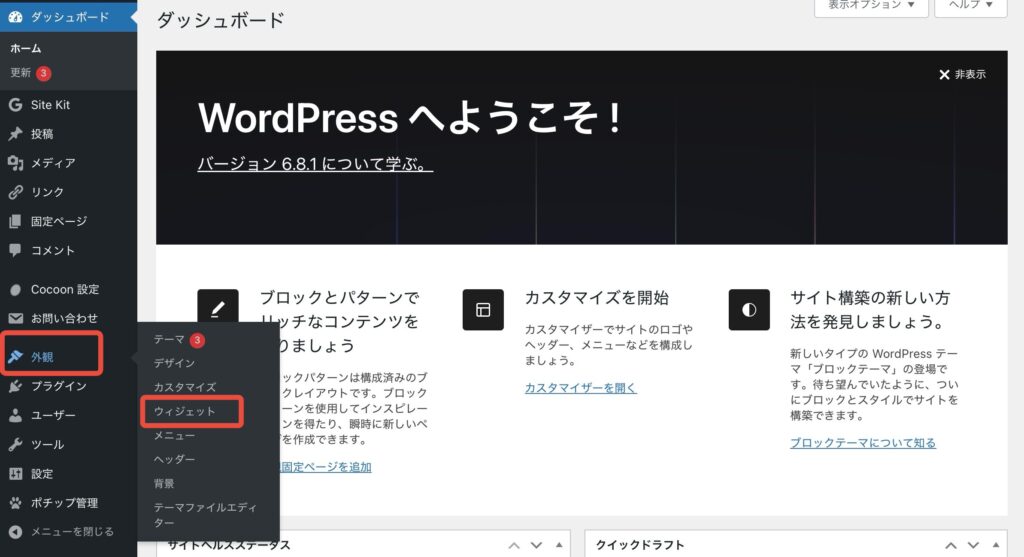Viewport: 1024px width, 557px height.
Task: Click the envelope icon for お問い合わせ
Action: pos(15,318)
